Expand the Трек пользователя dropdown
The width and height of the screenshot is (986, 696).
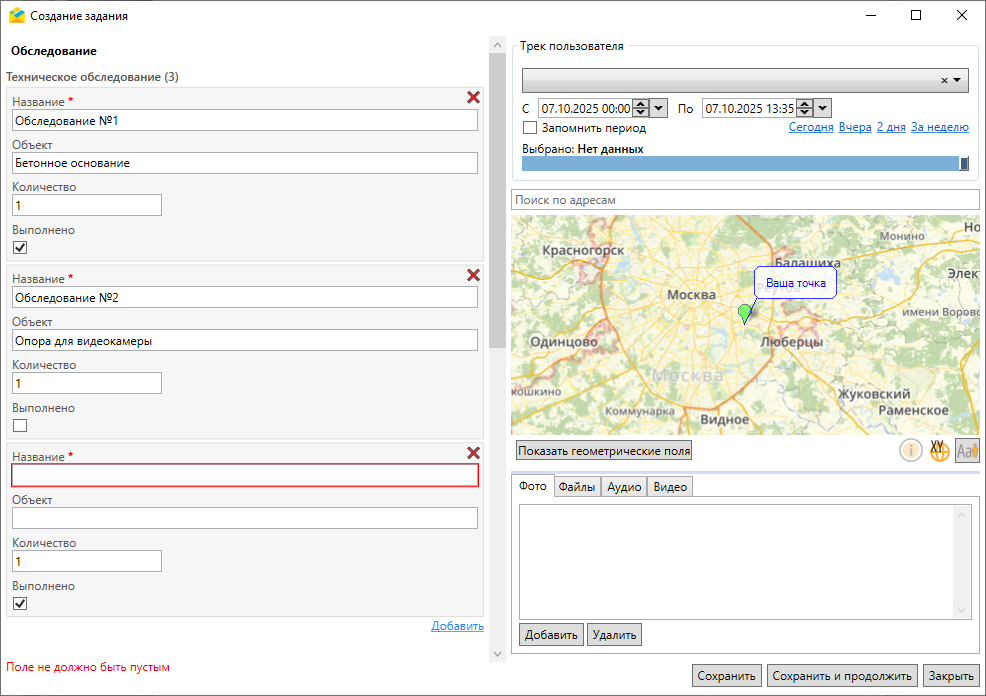[x=957, y=81]
